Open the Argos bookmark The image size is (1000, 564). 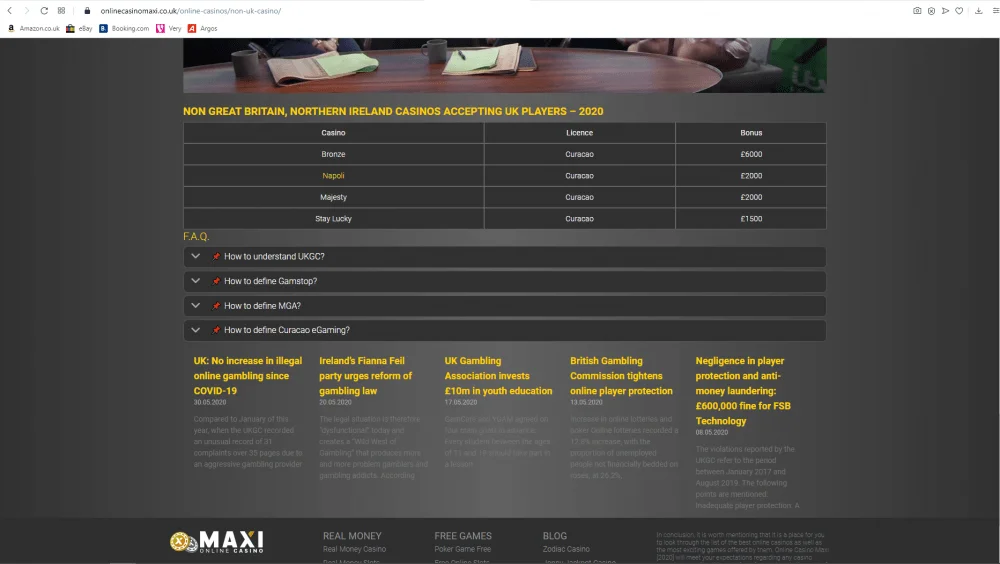(x=202, y=29)
